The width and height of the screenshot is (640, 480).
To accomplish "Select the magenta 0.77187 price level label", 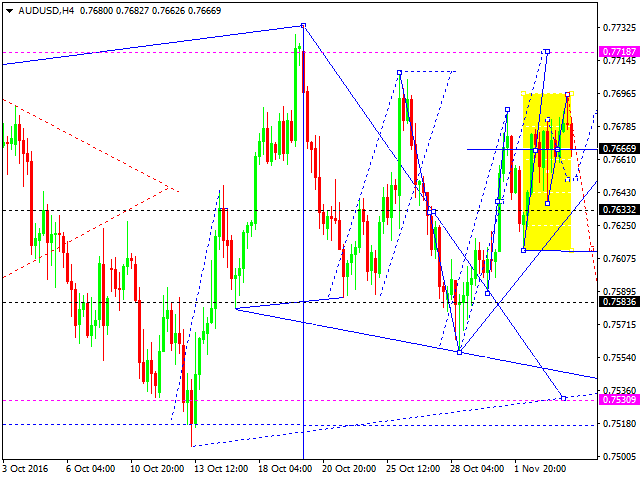I will coord(619,52).
